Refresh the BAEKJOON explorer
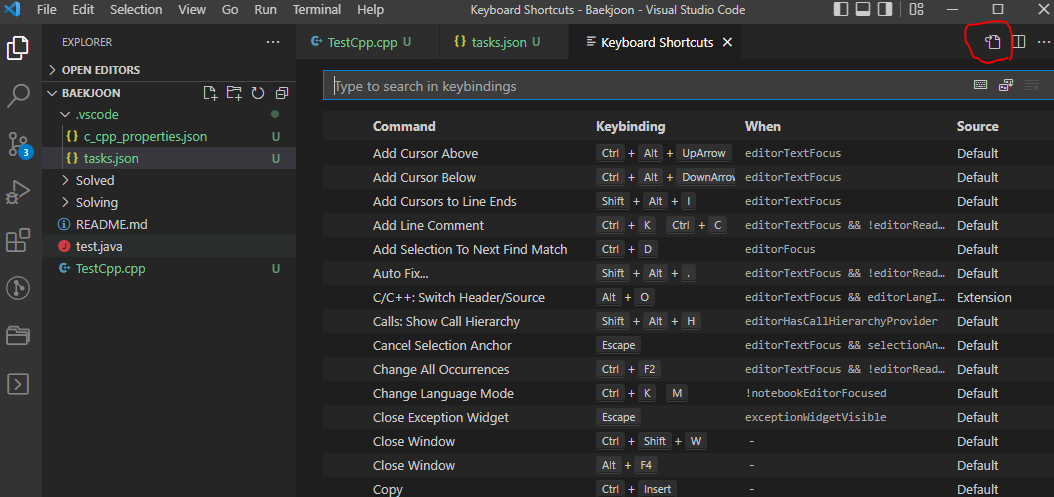The image size is (1054, 497). click(258, 93)
